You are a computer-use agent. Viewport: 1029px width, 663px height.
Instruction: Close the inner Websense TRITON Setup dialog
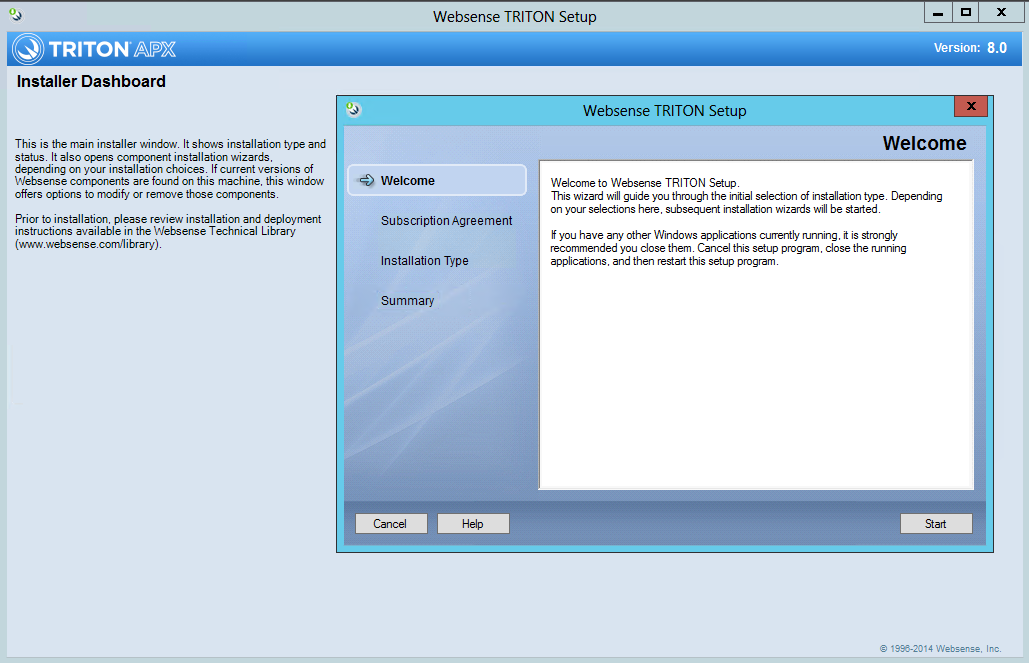[x=971, y=106]
